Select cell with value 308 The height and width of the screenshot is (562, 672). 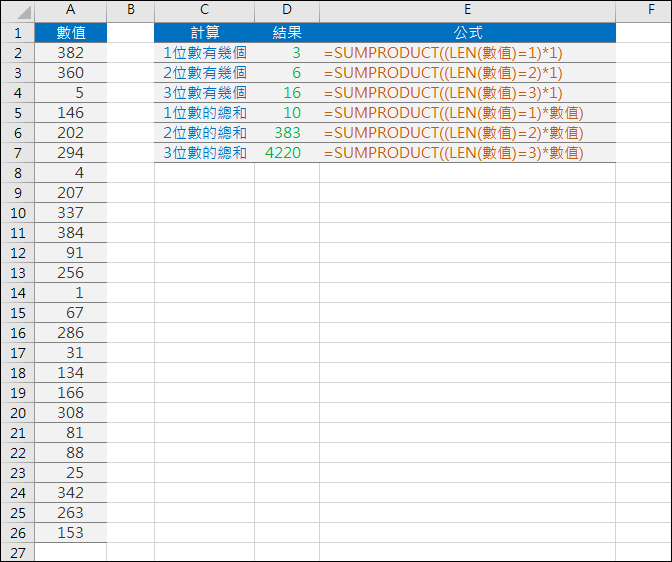tap(71, 413)
